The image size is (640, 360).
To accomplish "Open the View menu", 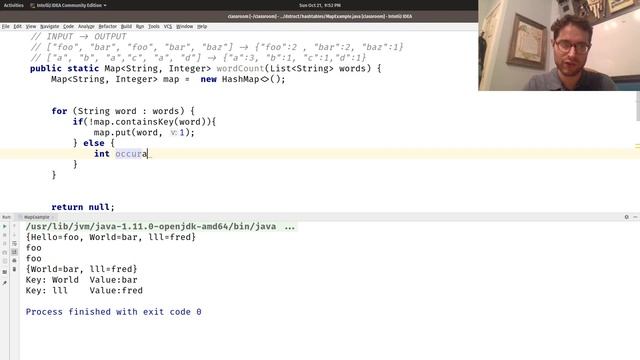I will tap(31, 27).
